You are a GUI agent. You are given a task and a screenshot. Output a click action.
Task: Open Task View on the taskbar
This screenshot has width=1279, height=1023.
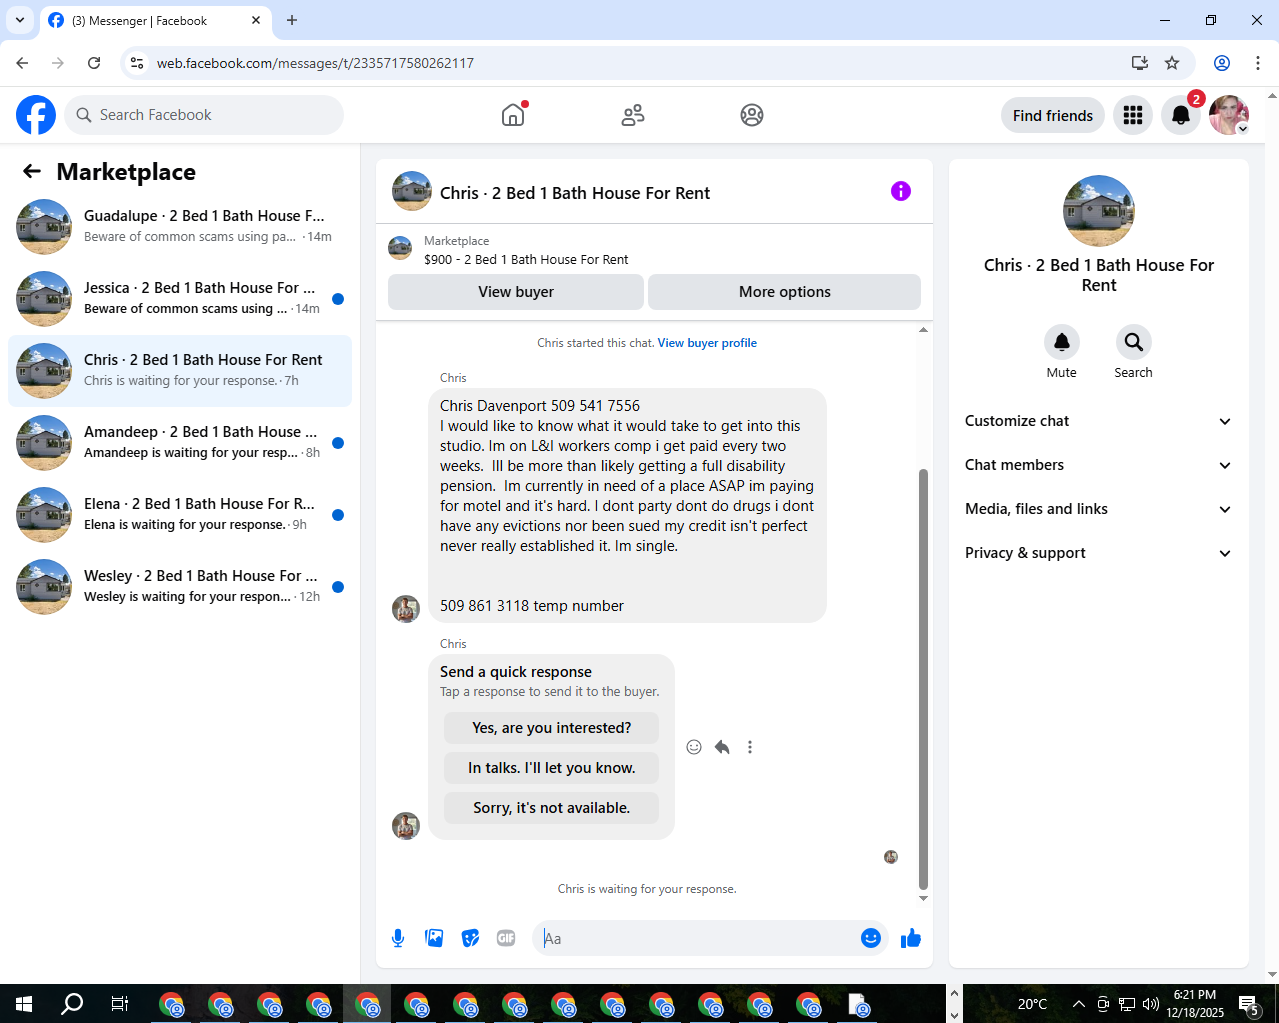[120, 1004]
